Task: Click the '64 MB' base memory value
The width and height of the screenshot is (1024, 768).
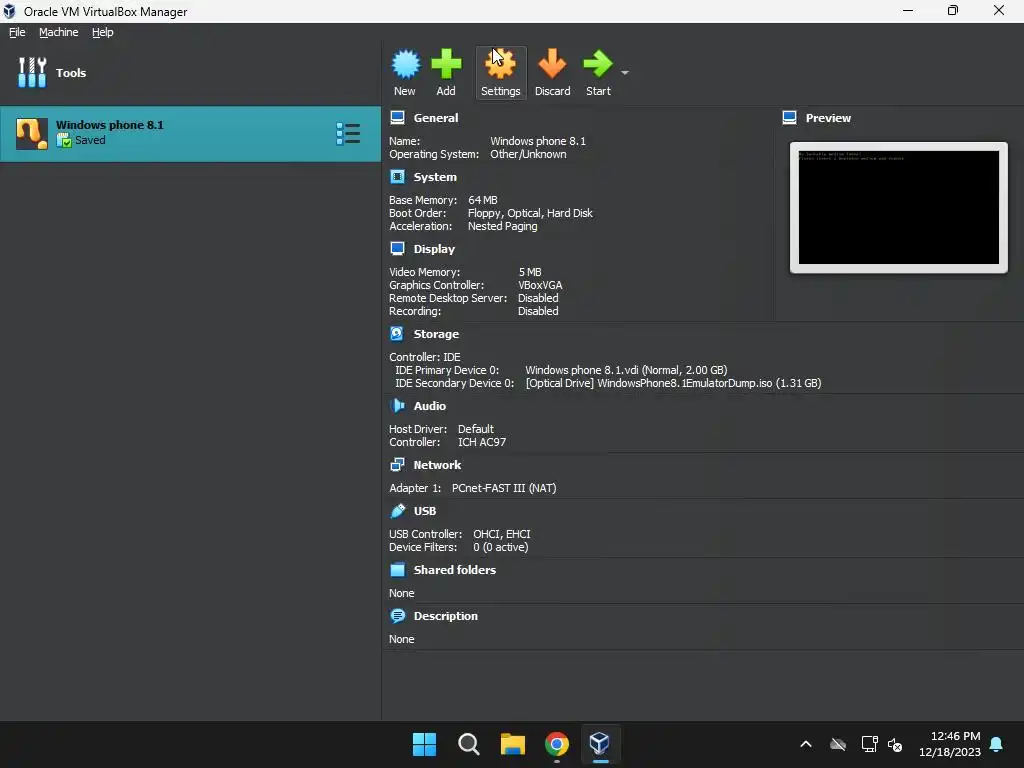Action: (x=483, y=200)
